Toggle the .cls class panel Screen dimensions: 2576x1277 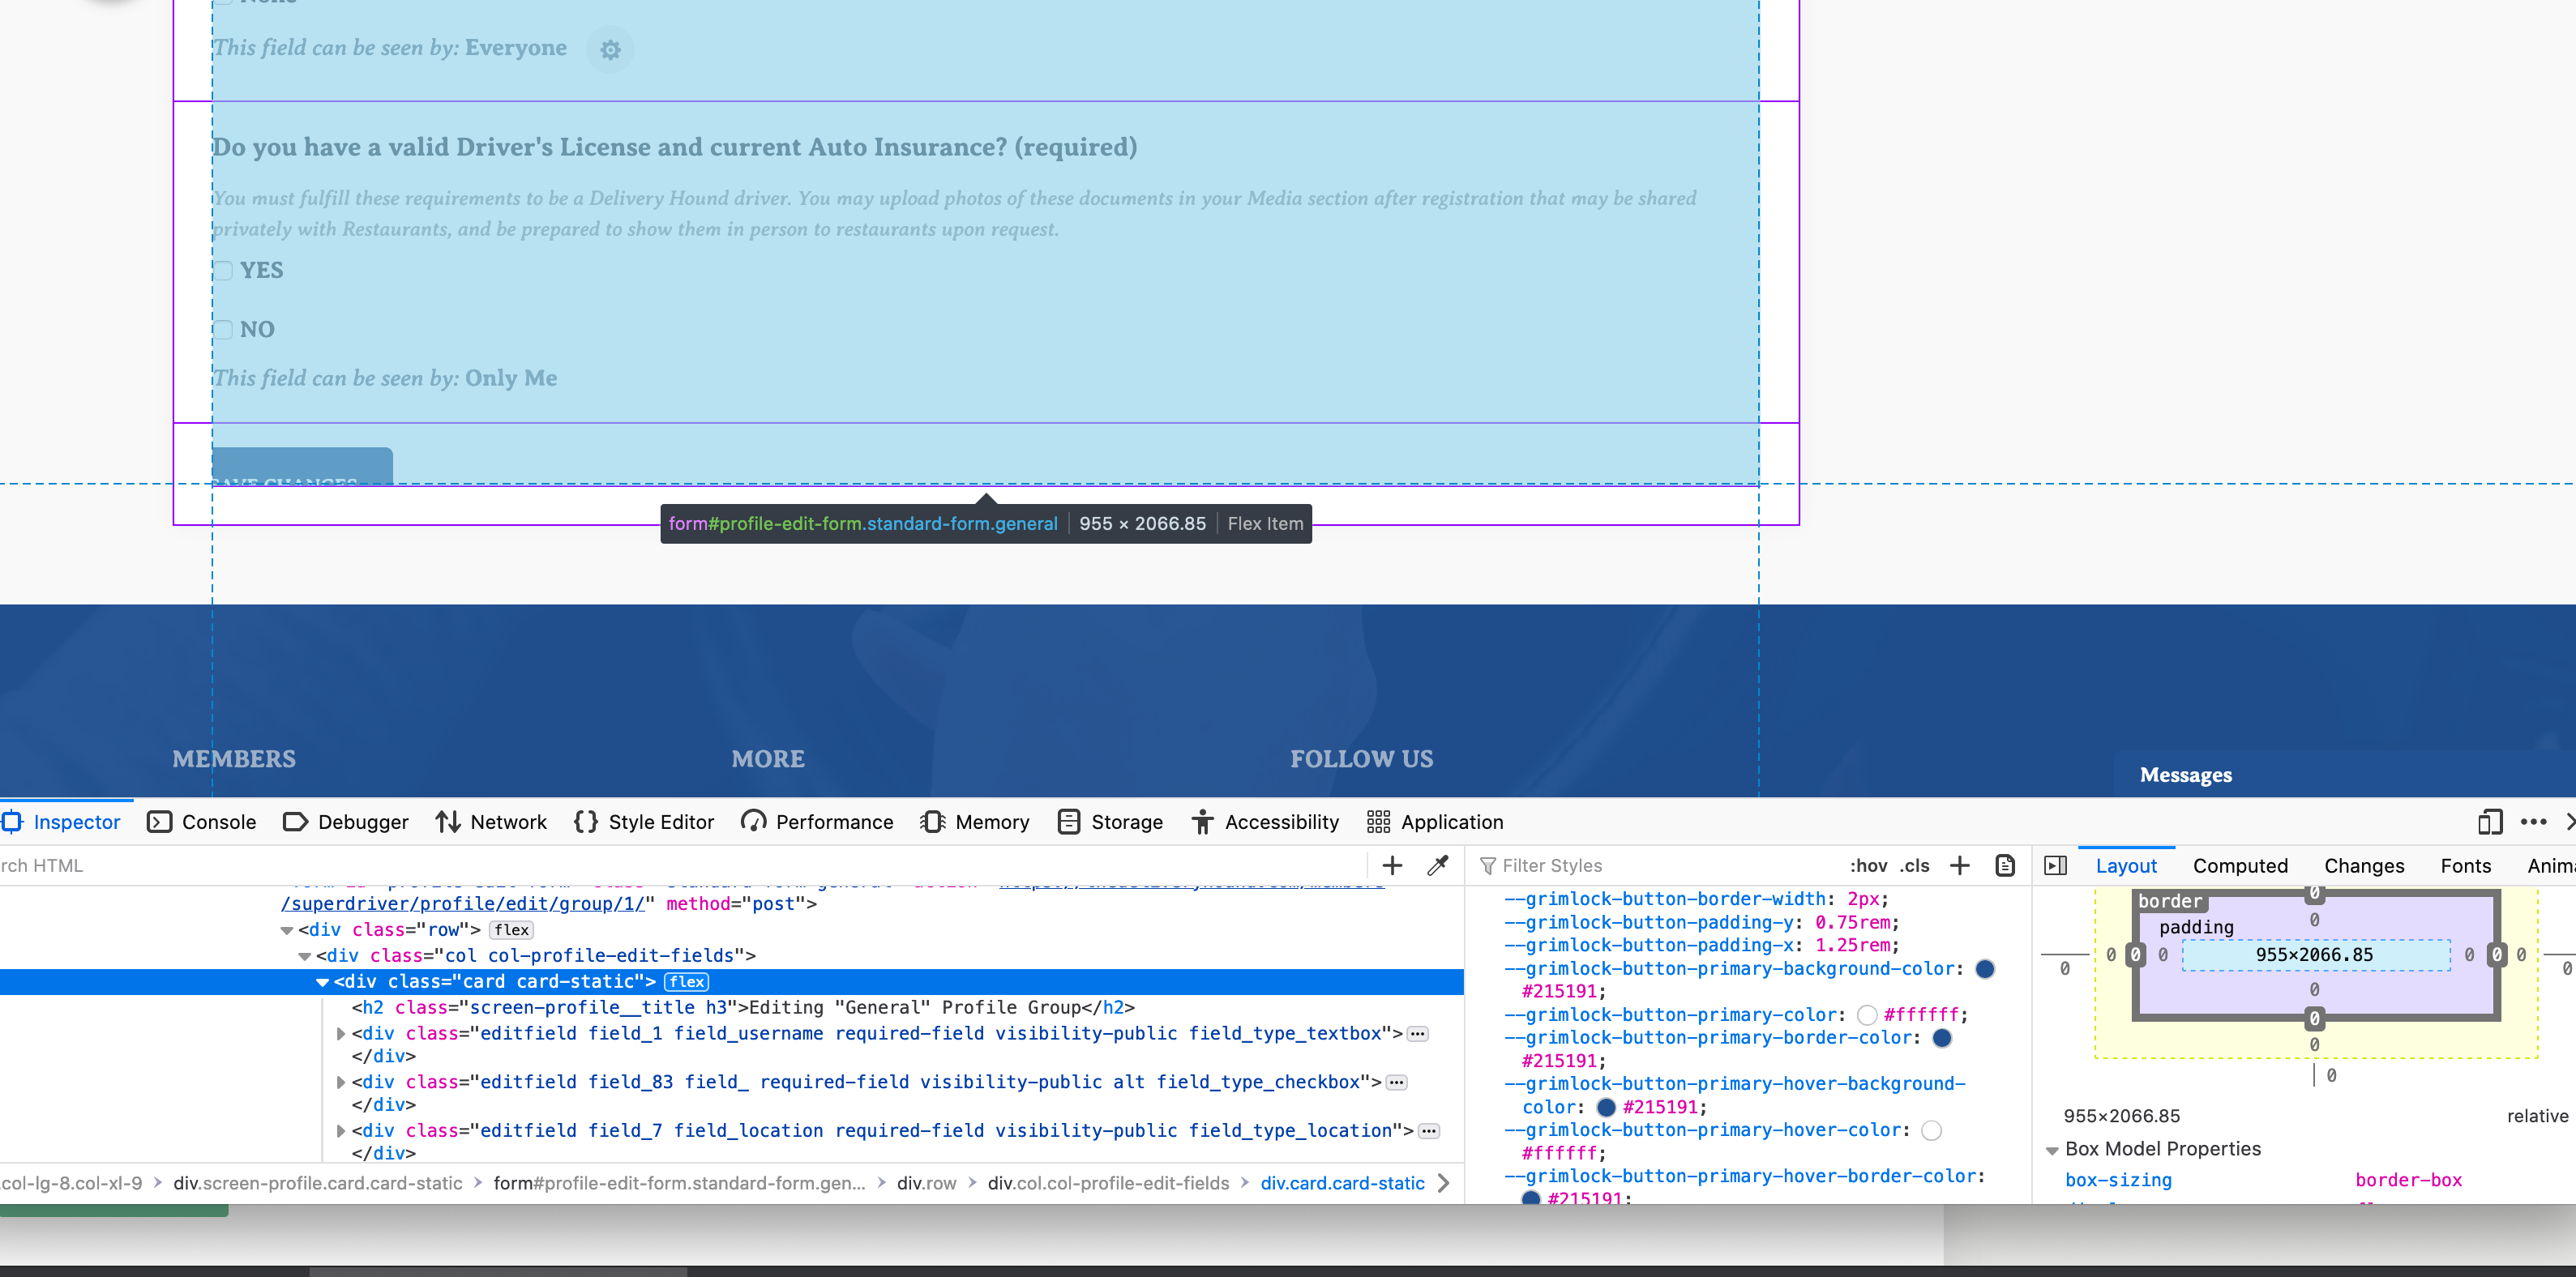point(1914,865)
